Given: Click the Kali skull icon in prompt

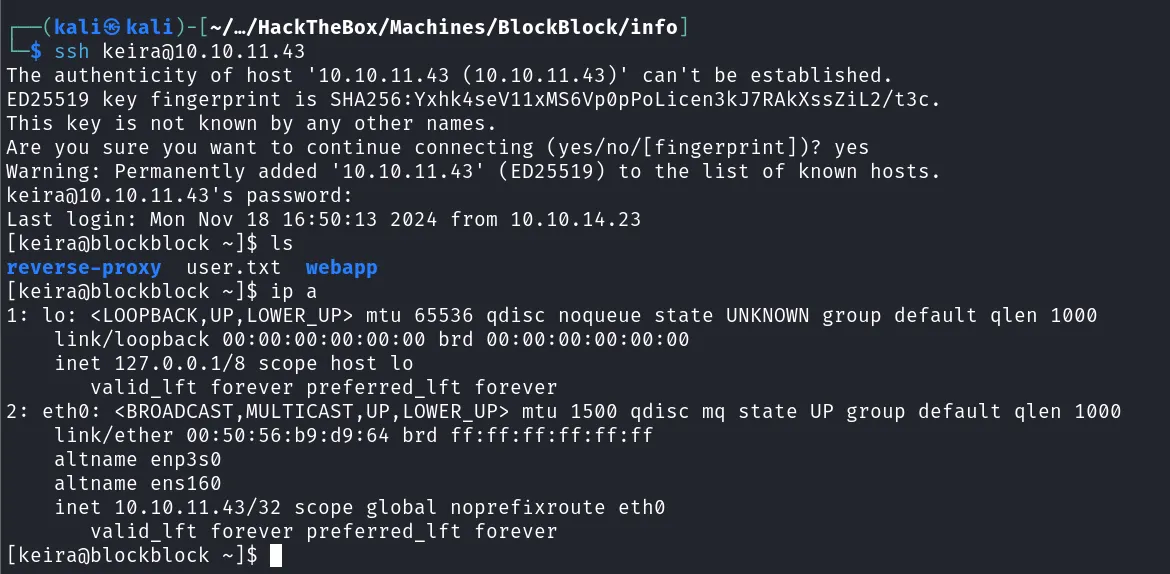Looking at the screenshot, I should 113,28.
